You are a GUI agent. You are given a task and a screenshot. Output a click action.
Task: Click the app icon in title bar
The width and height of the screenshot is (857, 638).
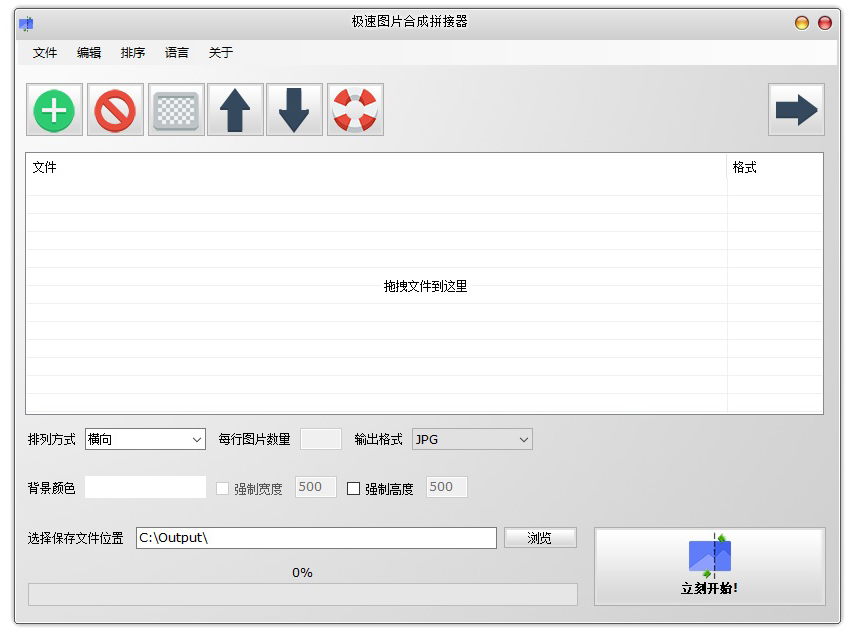click(x=26, y=22)
